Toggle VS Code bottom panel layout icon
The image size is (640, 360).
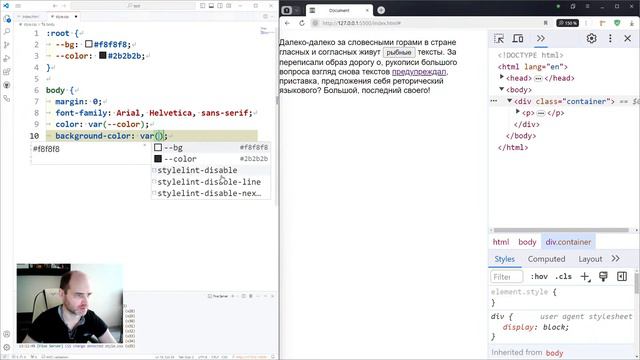pyautogui.click(x=211, y=6)
